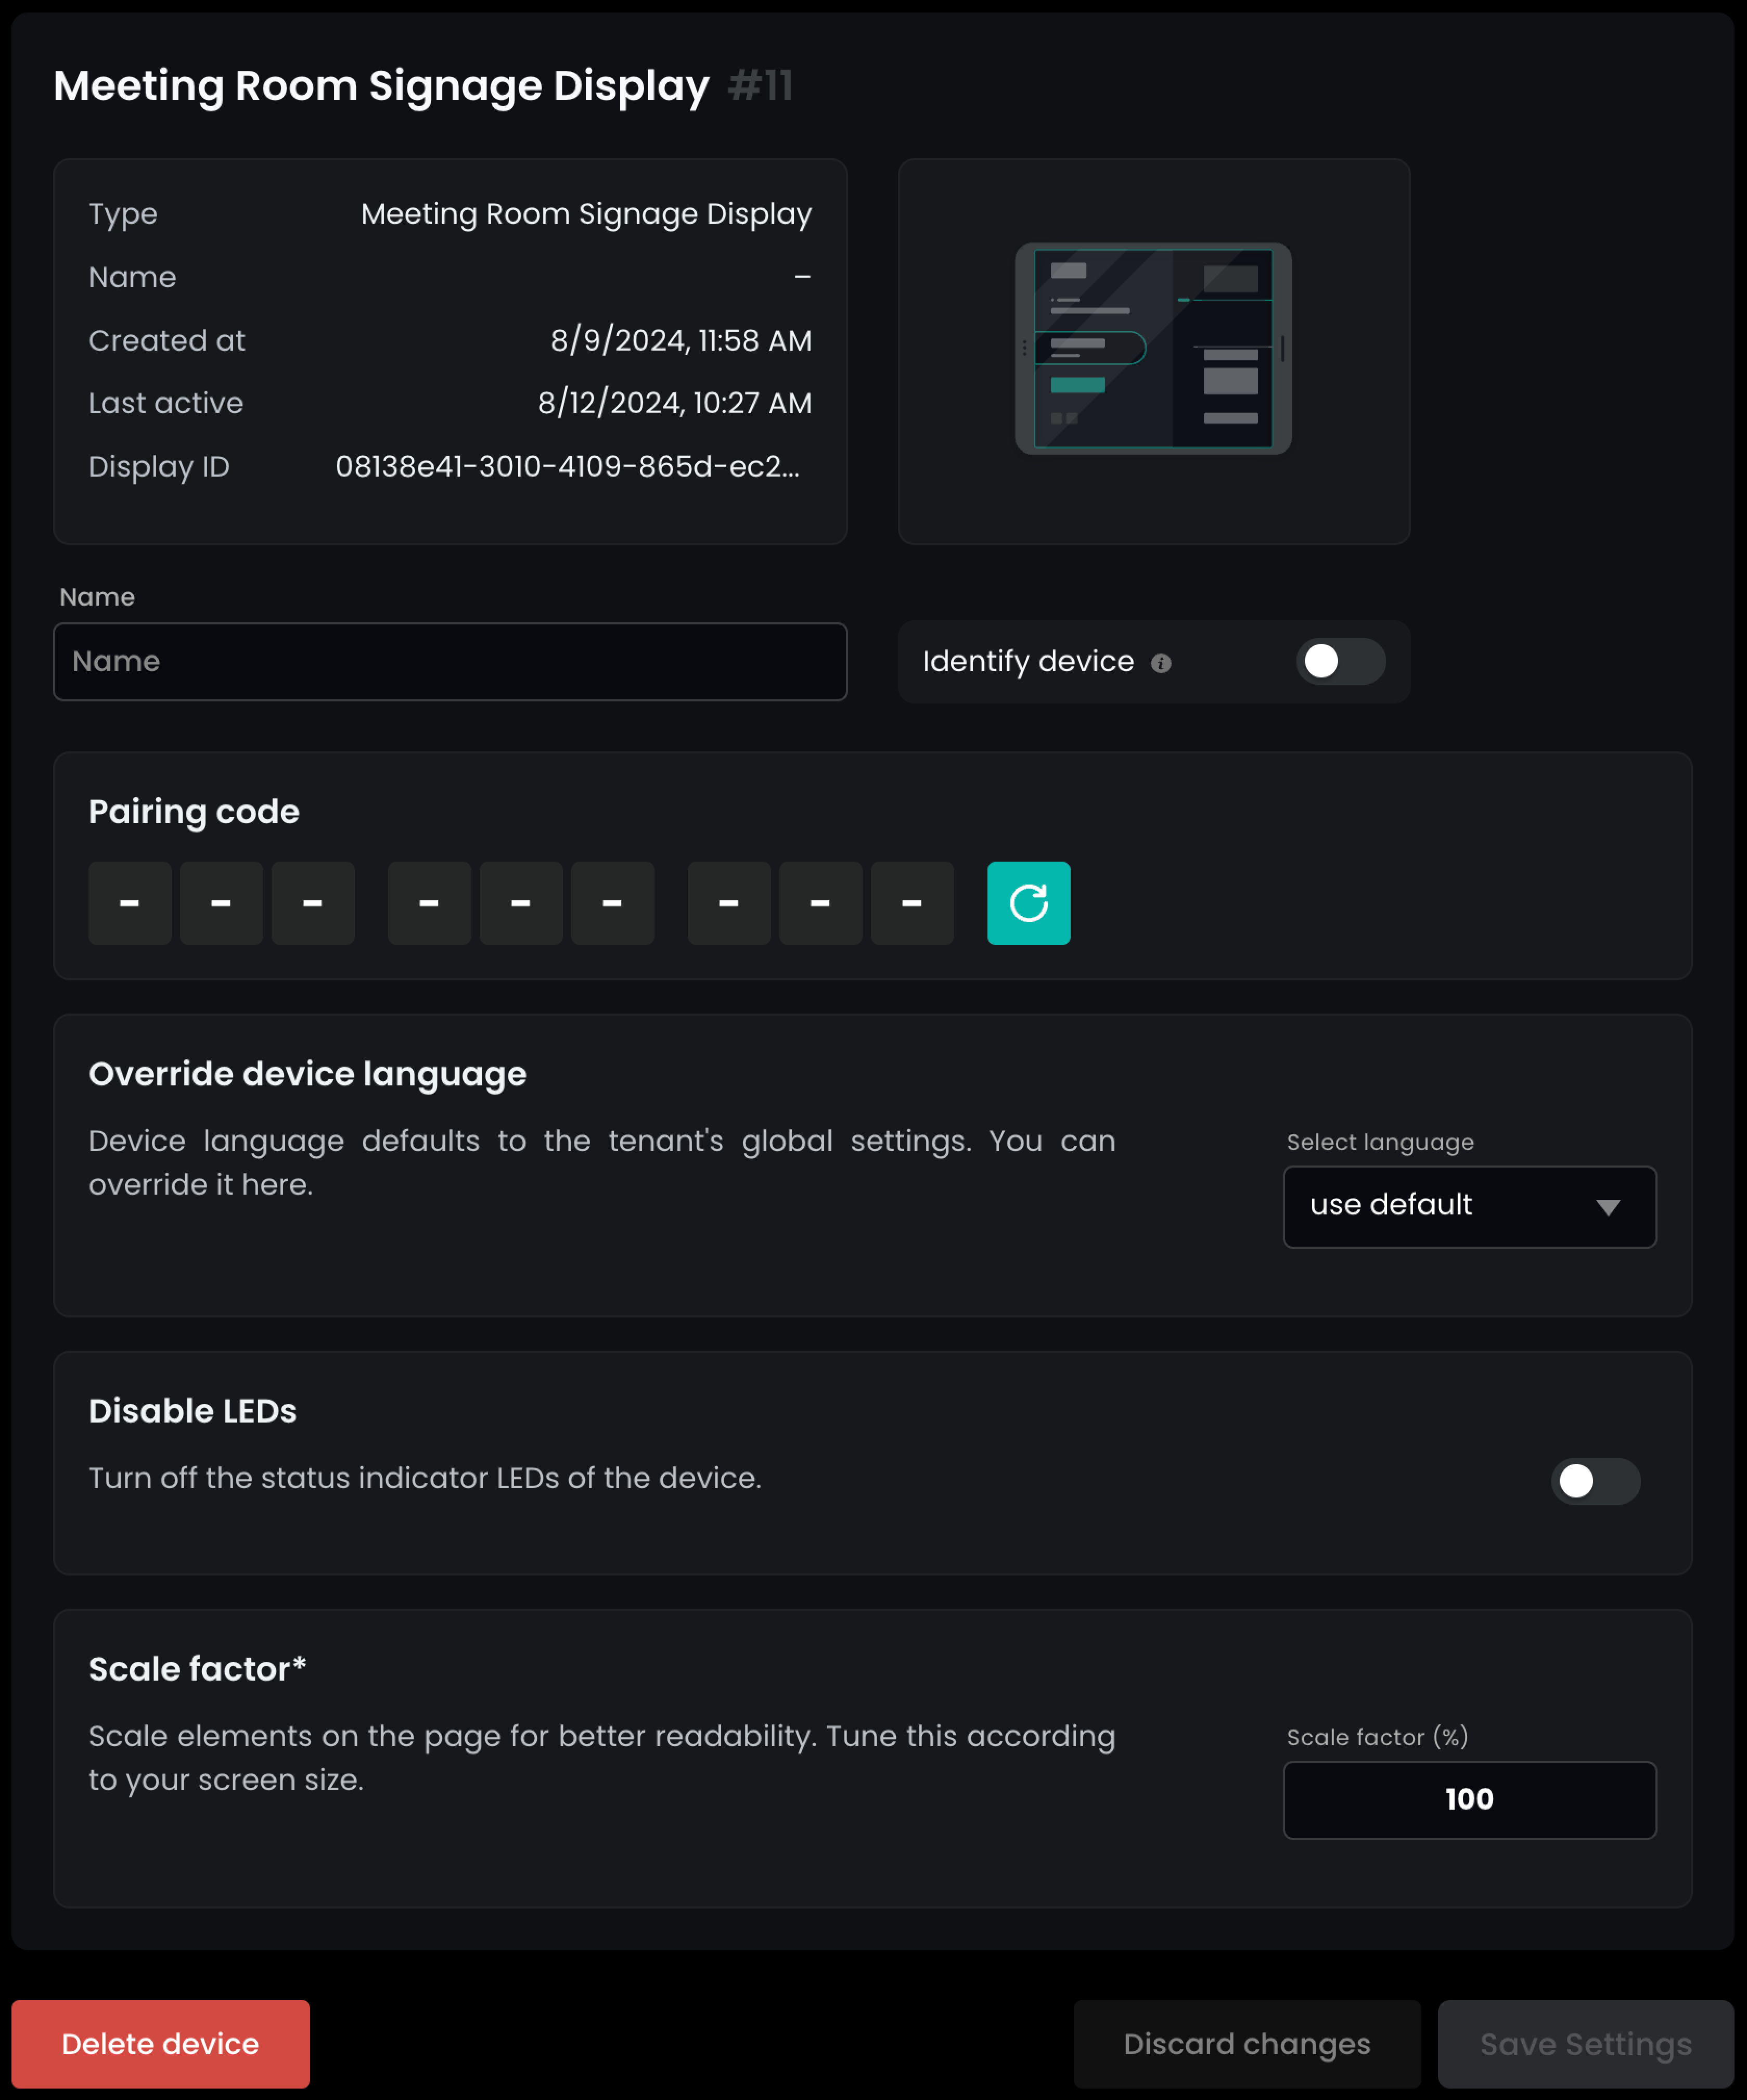1747x2100 pixels.
Task: Click the refresh pairing code icon
Action: tap(1028, 903)
